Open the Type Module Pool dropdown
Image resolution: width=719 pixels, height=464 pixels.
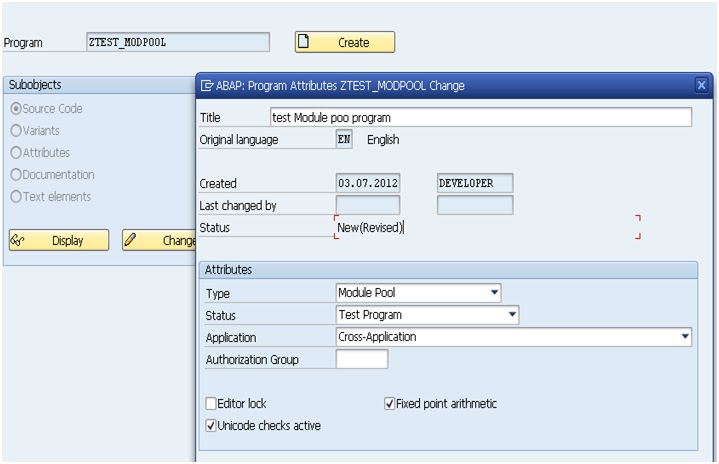(494, 293)
